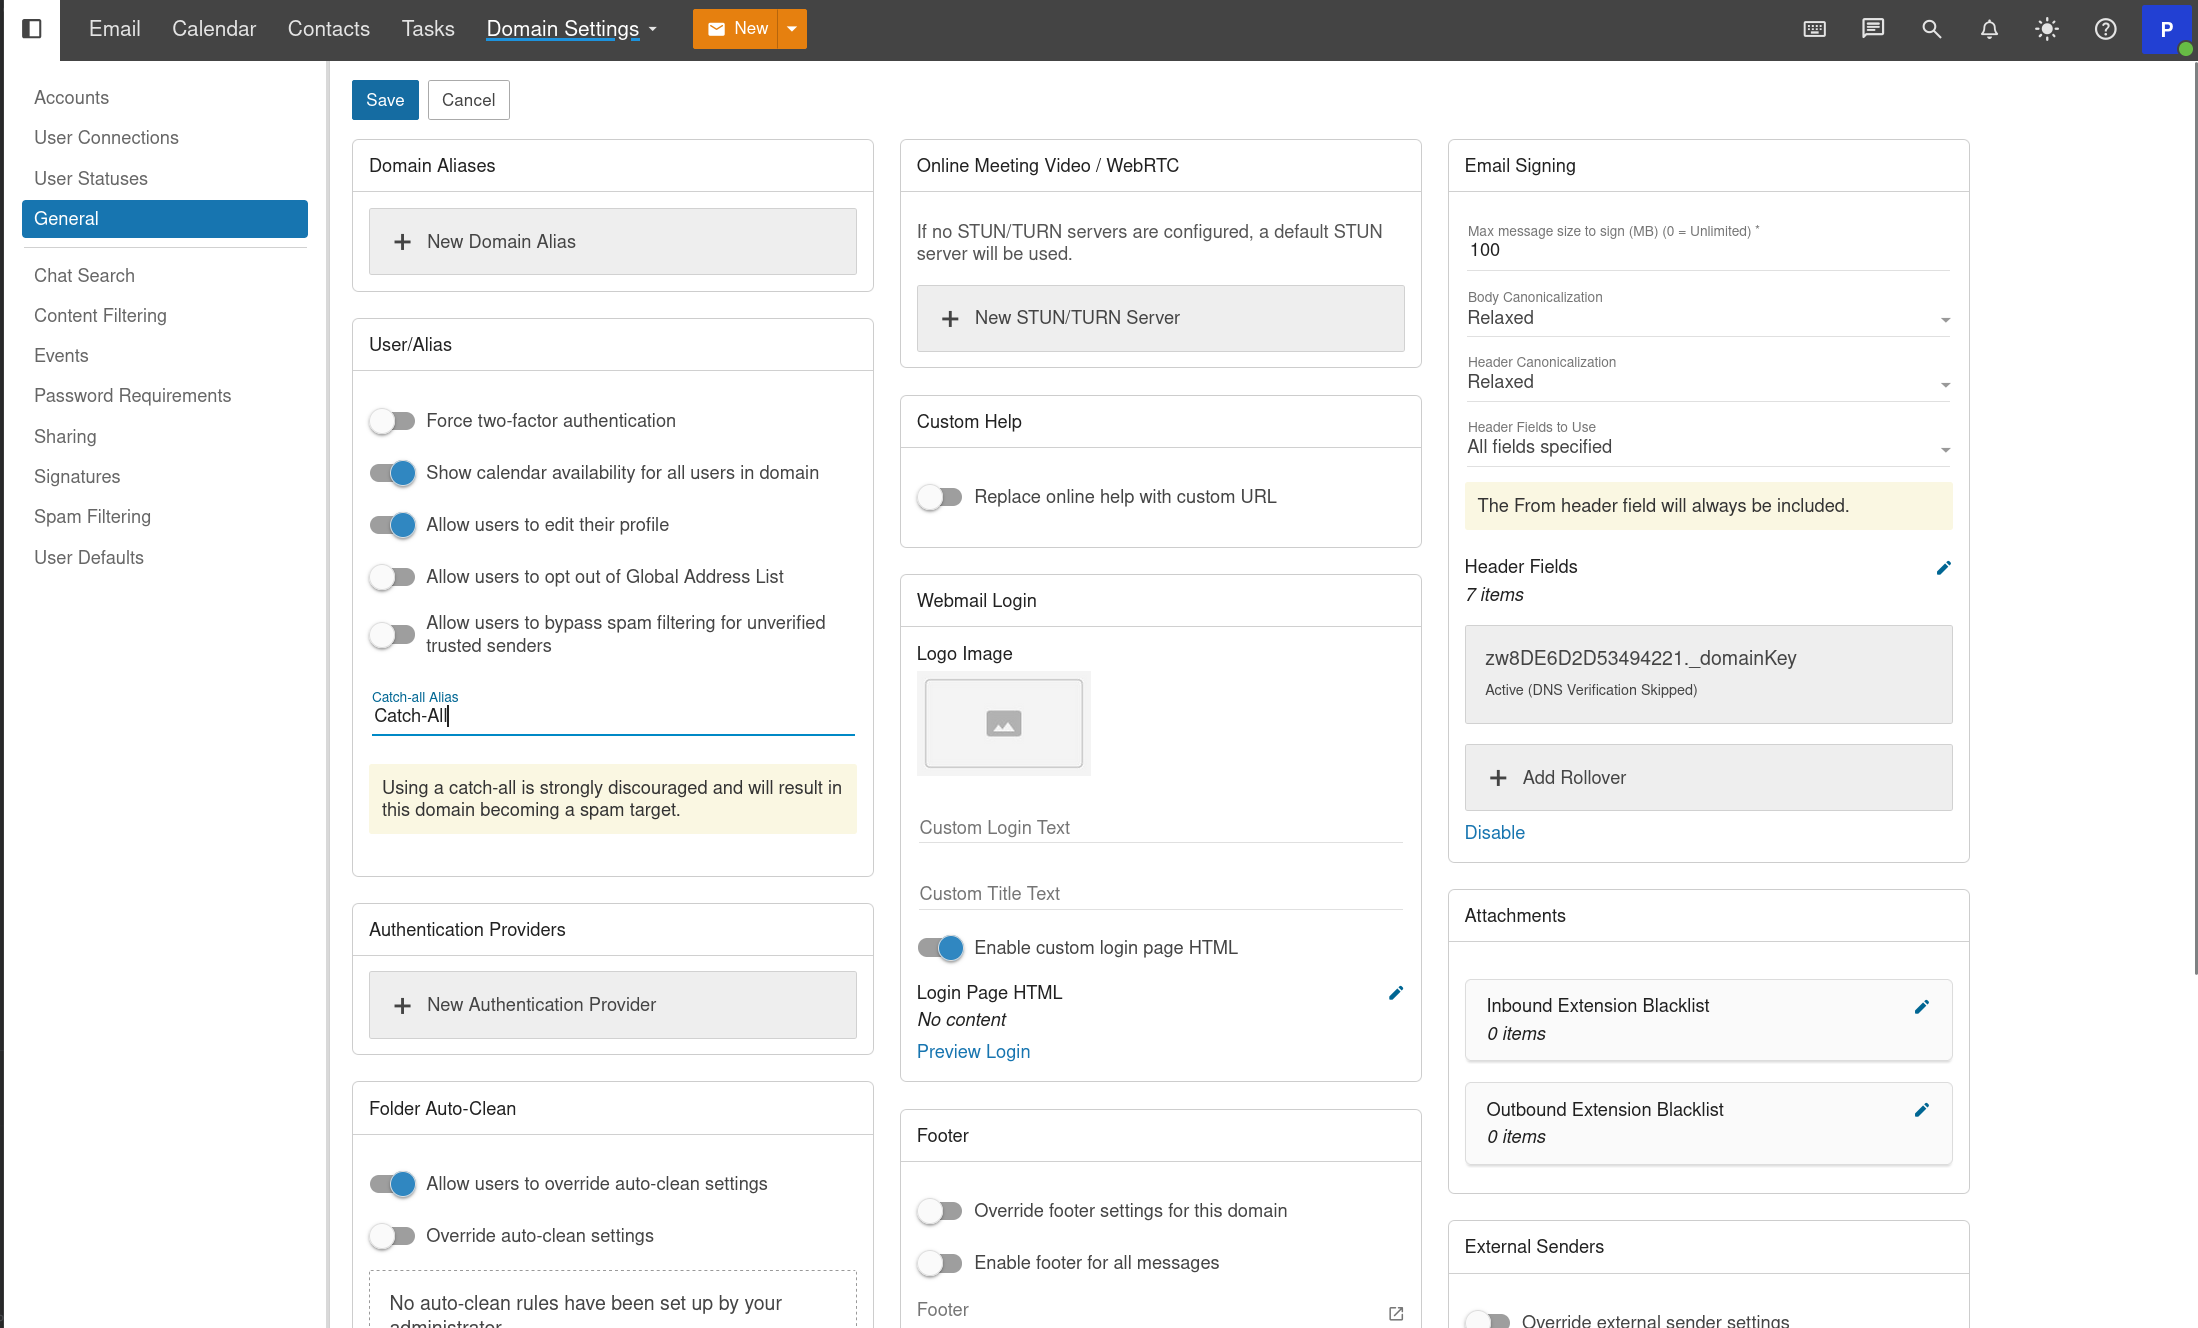Image resolution: width=2198 pixels, height=1328 pixels.
Task: Expand the Body Canonicalization dropdown
Action: [x=1707, y=318]
